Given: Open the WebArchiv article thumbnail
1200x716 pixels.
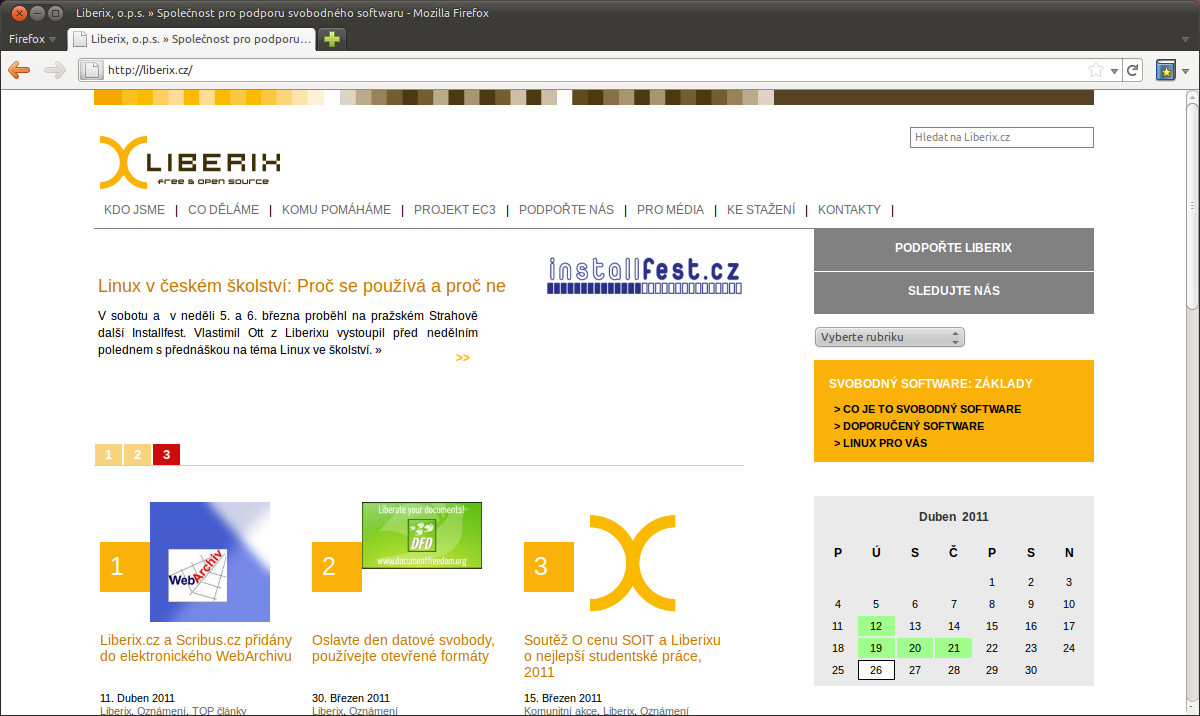Looking at the screenshot, I should 210,562.
